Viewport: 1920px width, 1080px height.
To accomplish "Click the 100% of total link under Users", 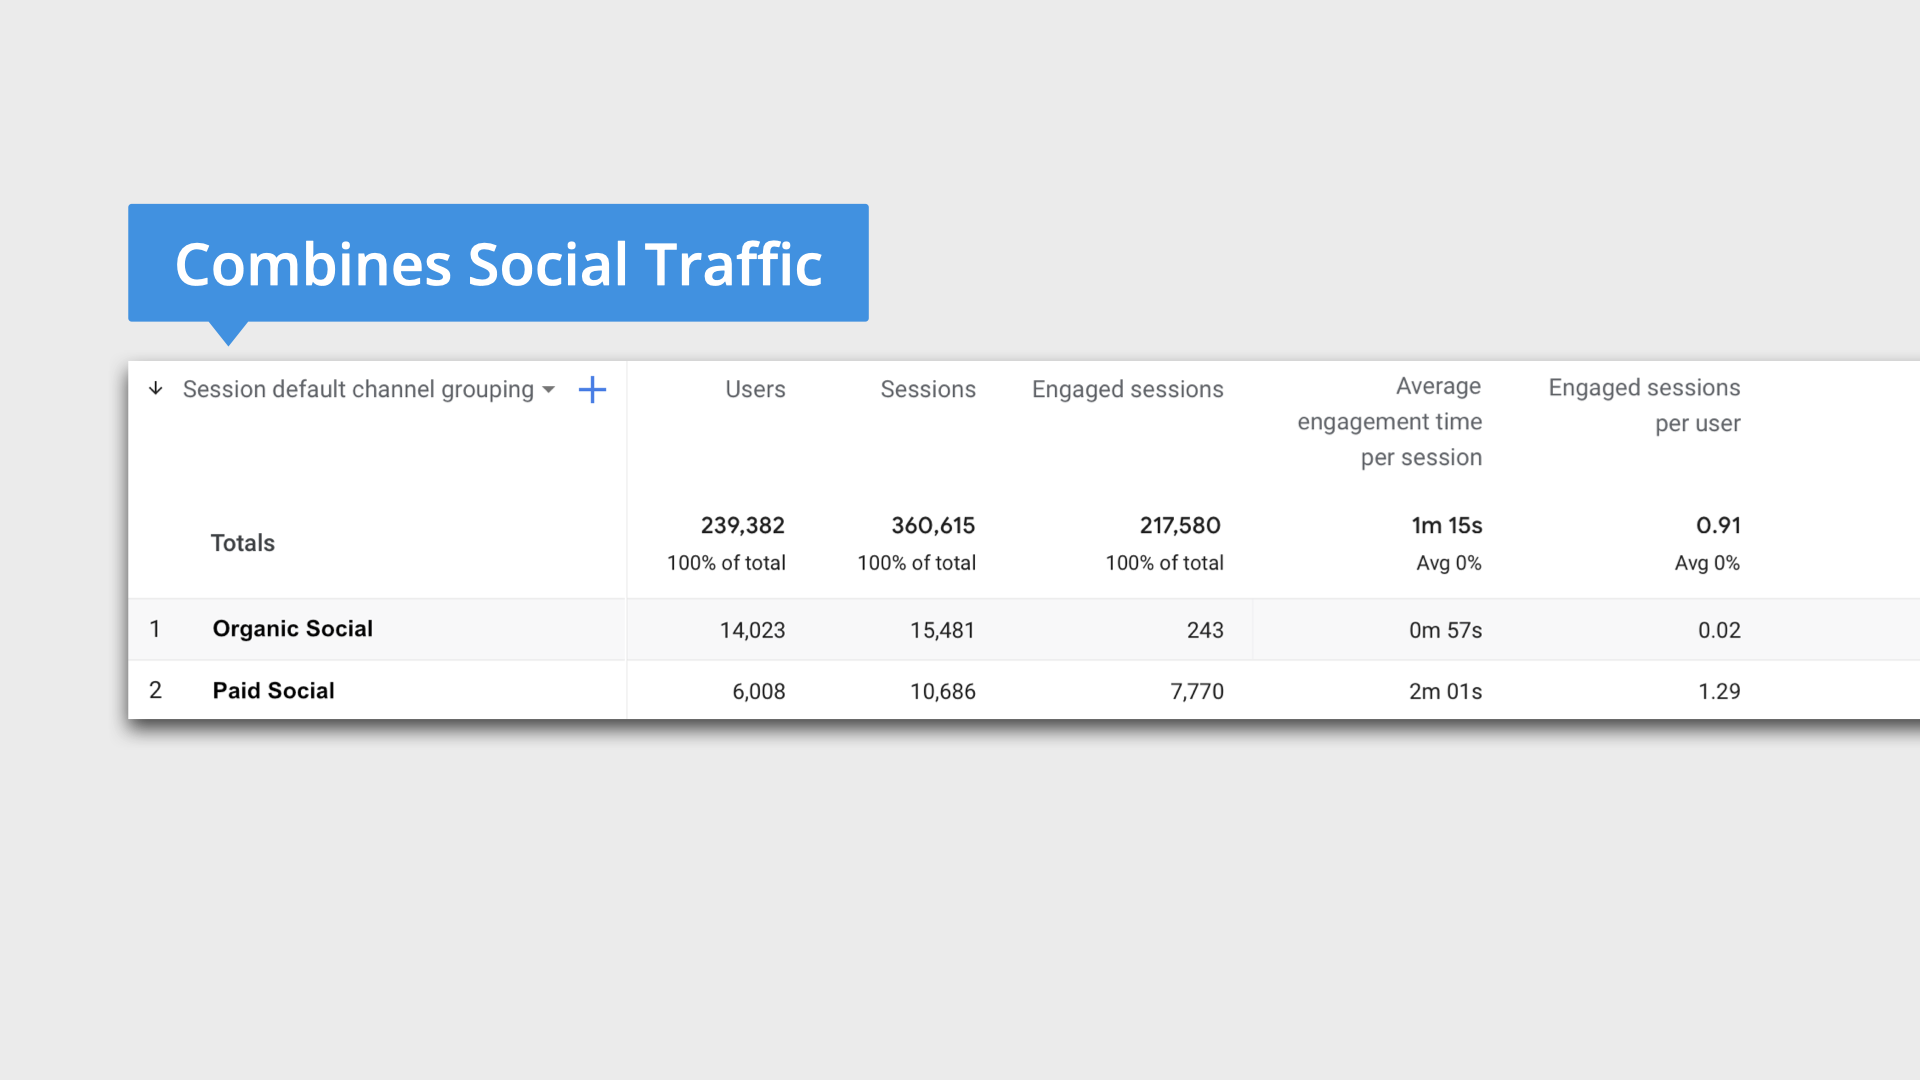I will pyautogui.click(x=726, y=562).
